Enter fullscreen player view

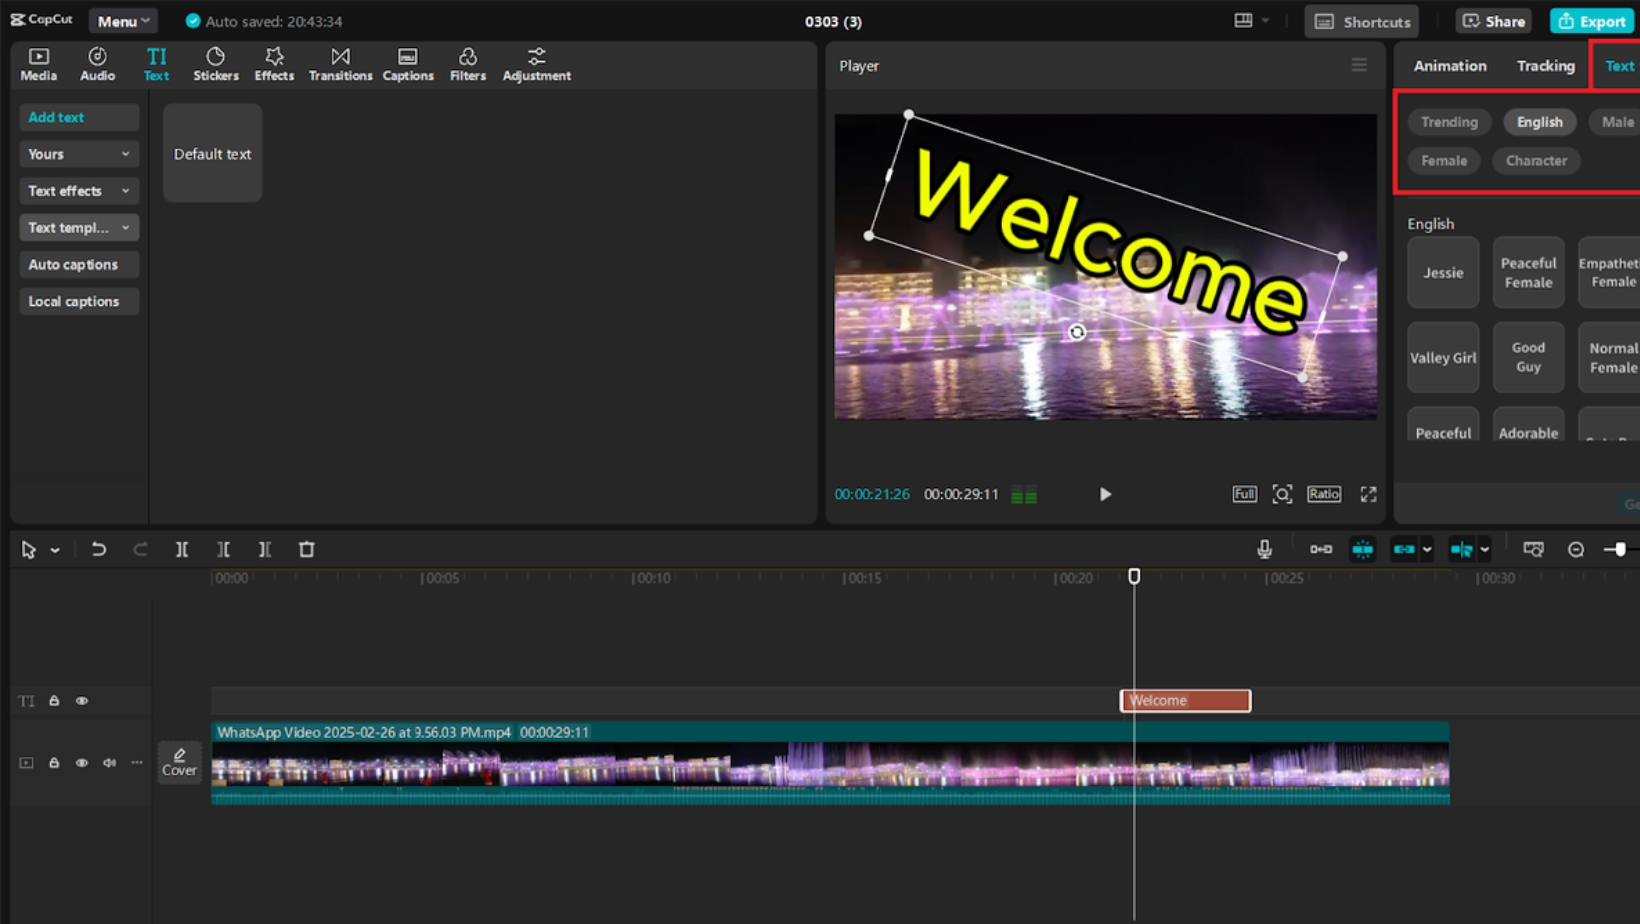click(x=1368, y=494)
